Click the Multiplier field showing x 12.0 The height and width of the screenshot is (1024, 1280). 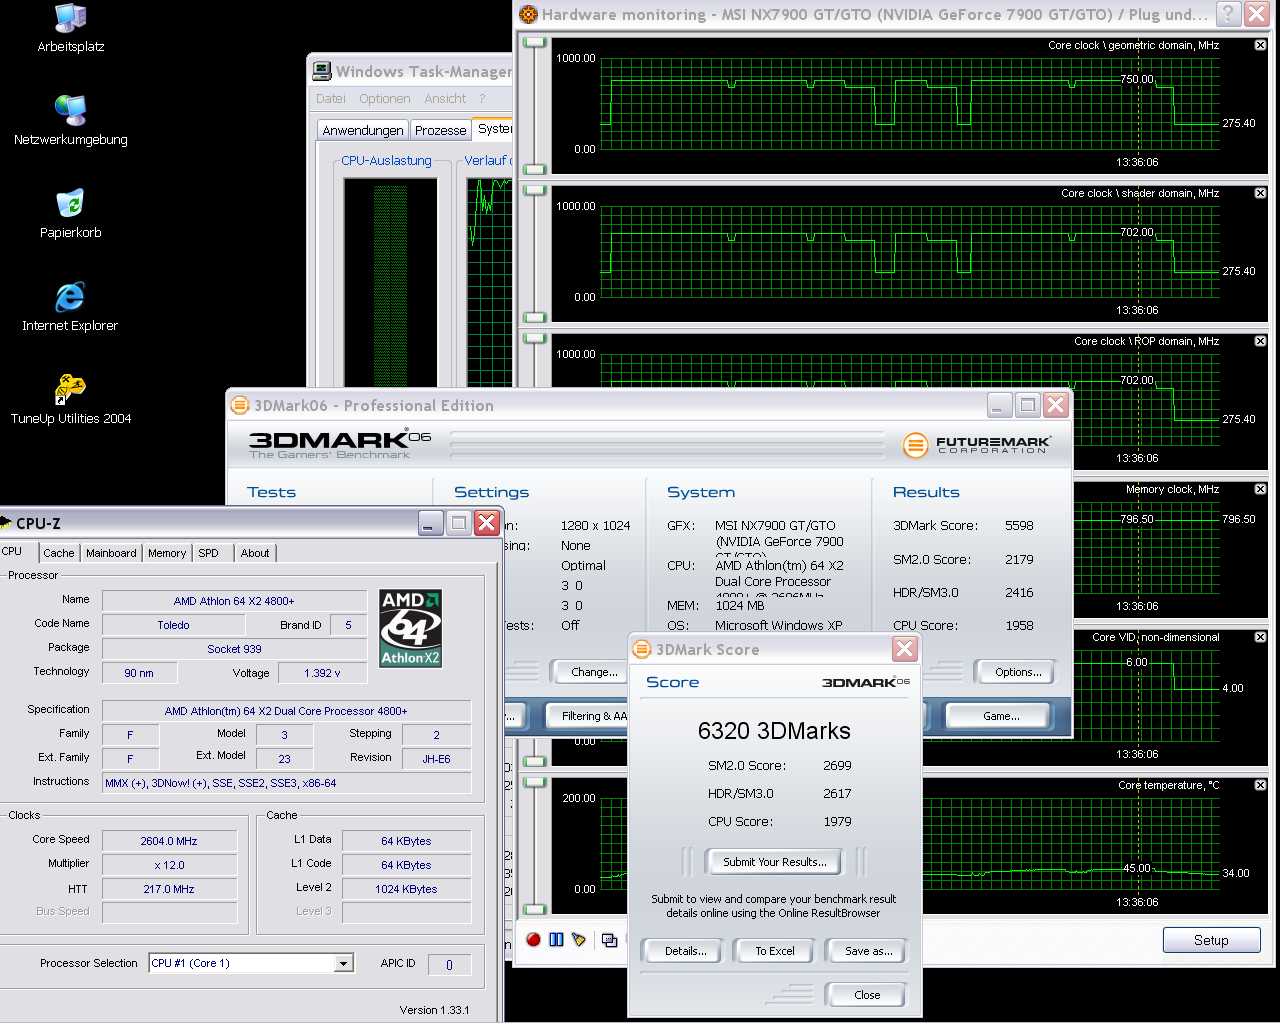[x=169, y=865]
